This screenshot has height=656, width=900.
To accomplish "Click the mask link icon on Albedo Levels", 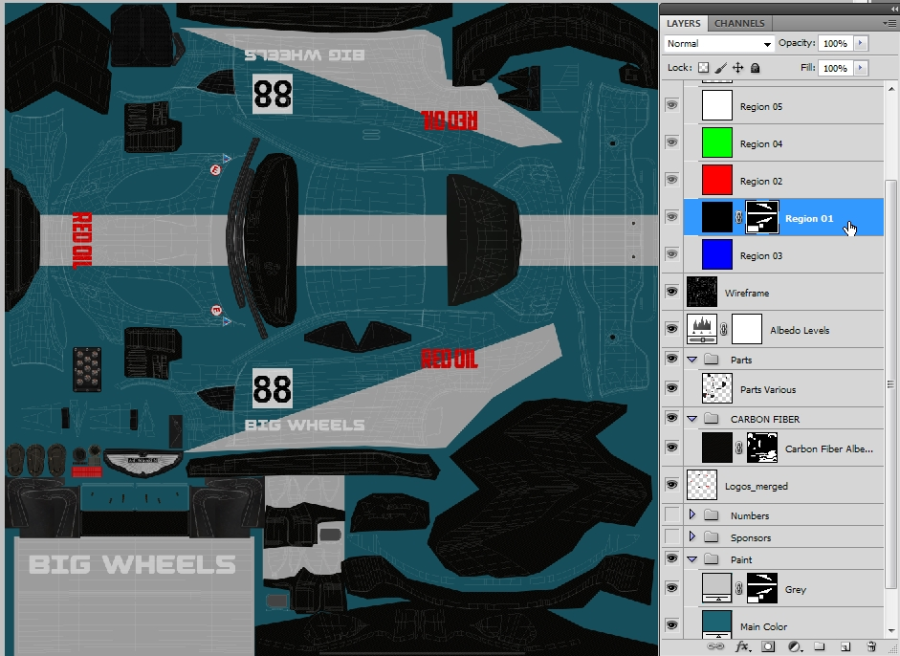I will point(724,329).
